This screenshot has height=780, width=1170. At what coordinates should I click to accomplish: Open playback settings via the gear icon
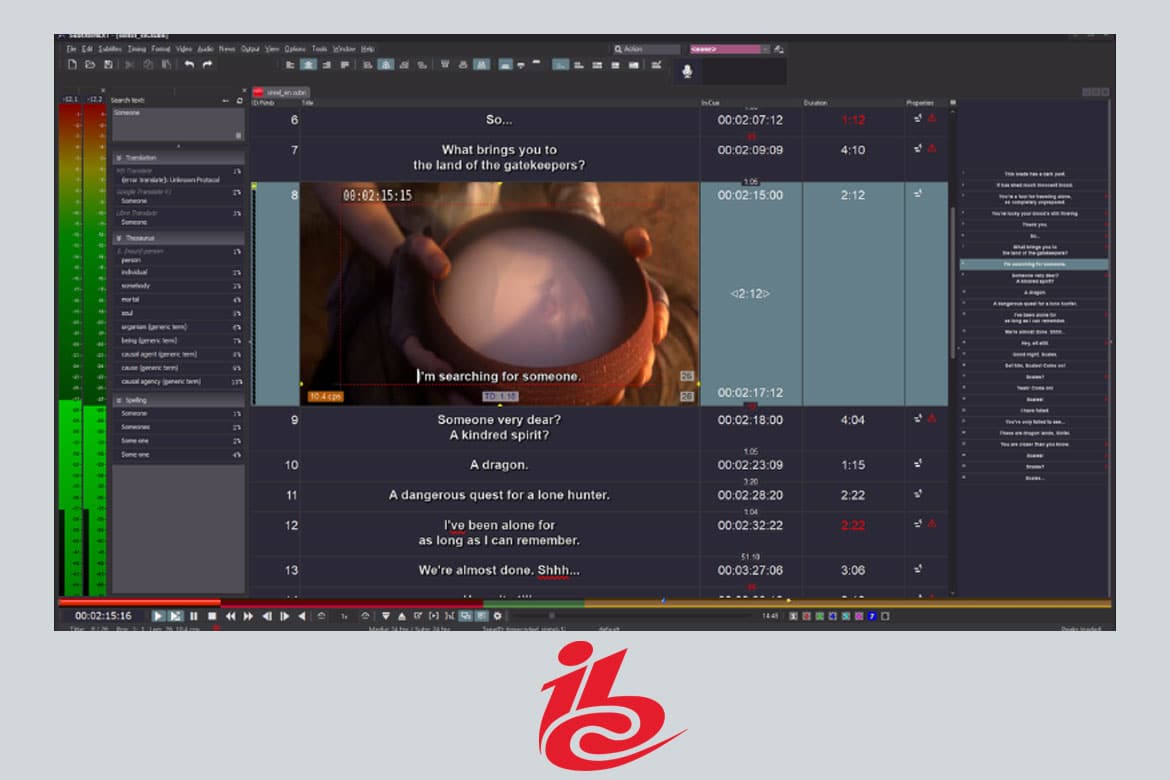tap(498, 617)
